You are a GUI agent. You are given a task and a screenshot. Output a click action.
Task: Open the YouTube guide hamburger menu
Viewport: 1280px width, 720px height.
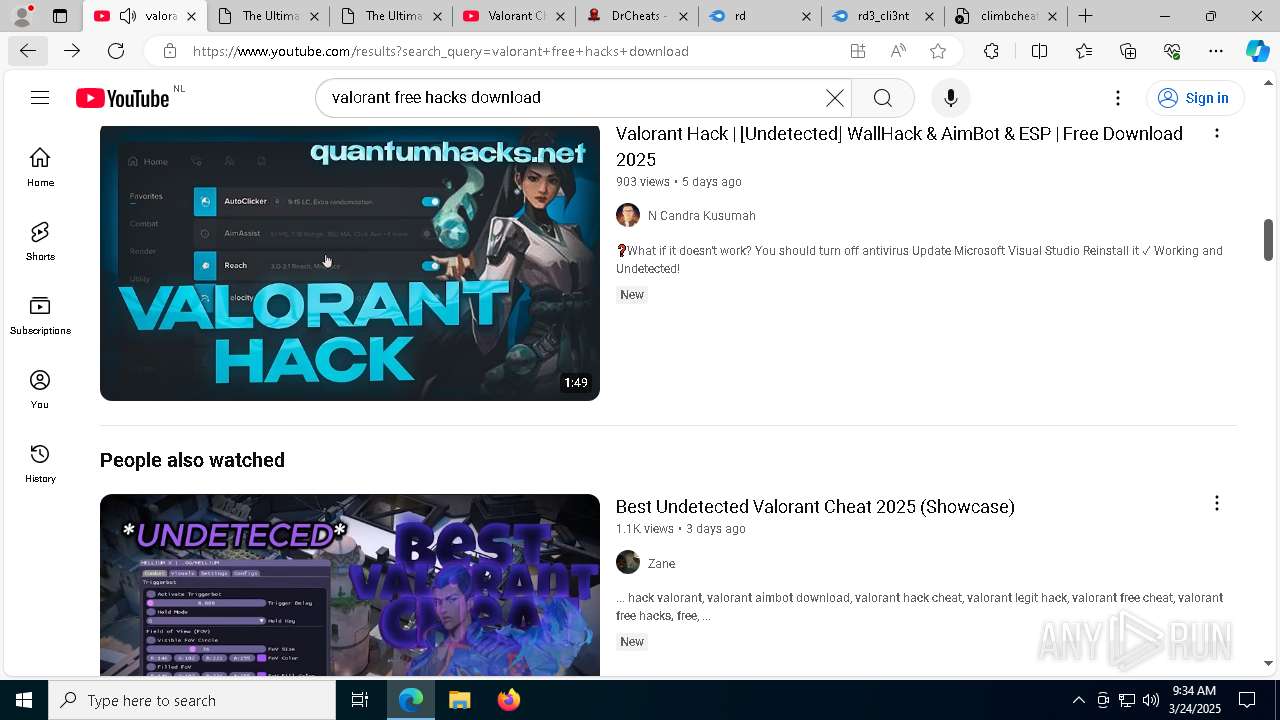click(40, 97)
